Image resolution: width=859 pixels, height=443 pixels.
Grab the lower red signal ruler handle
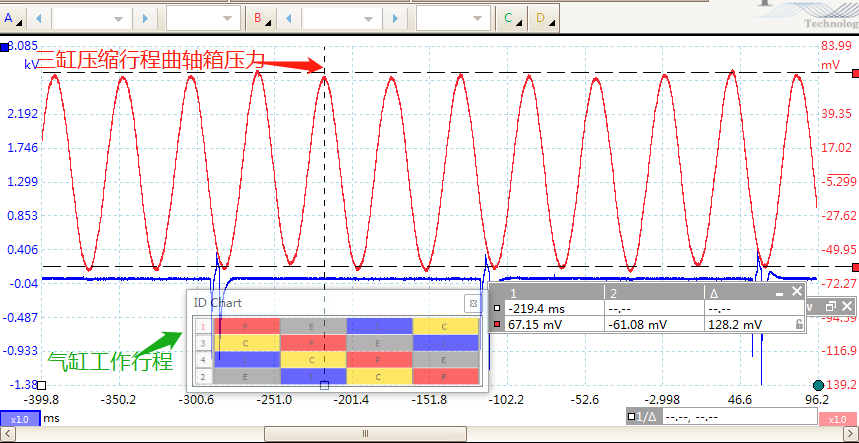[856, 267]
